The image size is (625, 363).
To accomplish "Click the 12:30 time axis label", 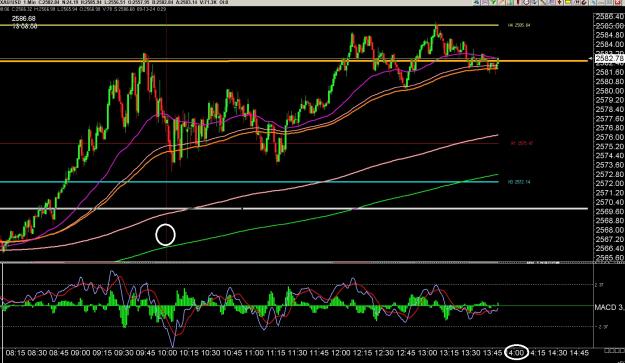I will point(384,353).
